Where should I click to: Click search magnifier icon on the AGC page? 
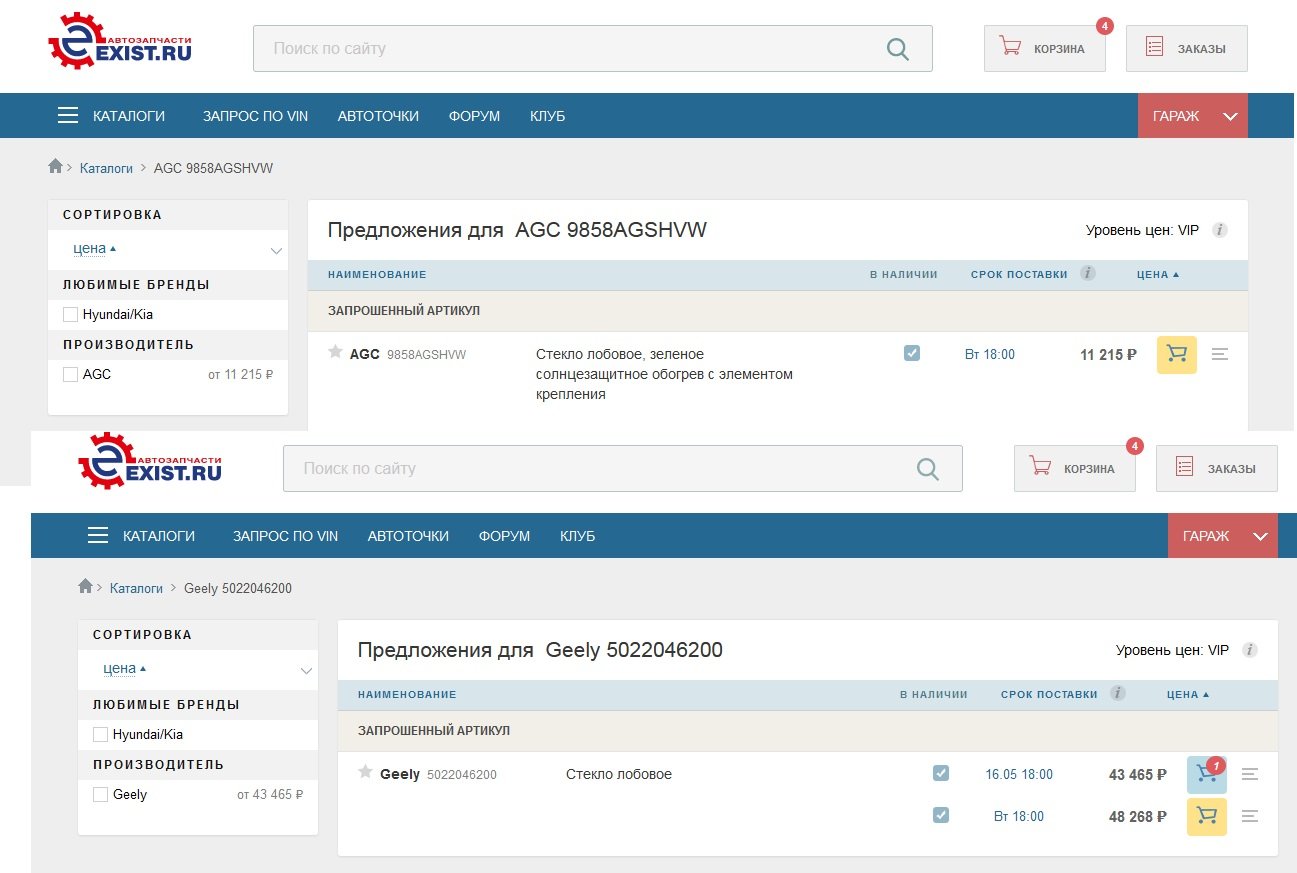(x=898, y=49)
